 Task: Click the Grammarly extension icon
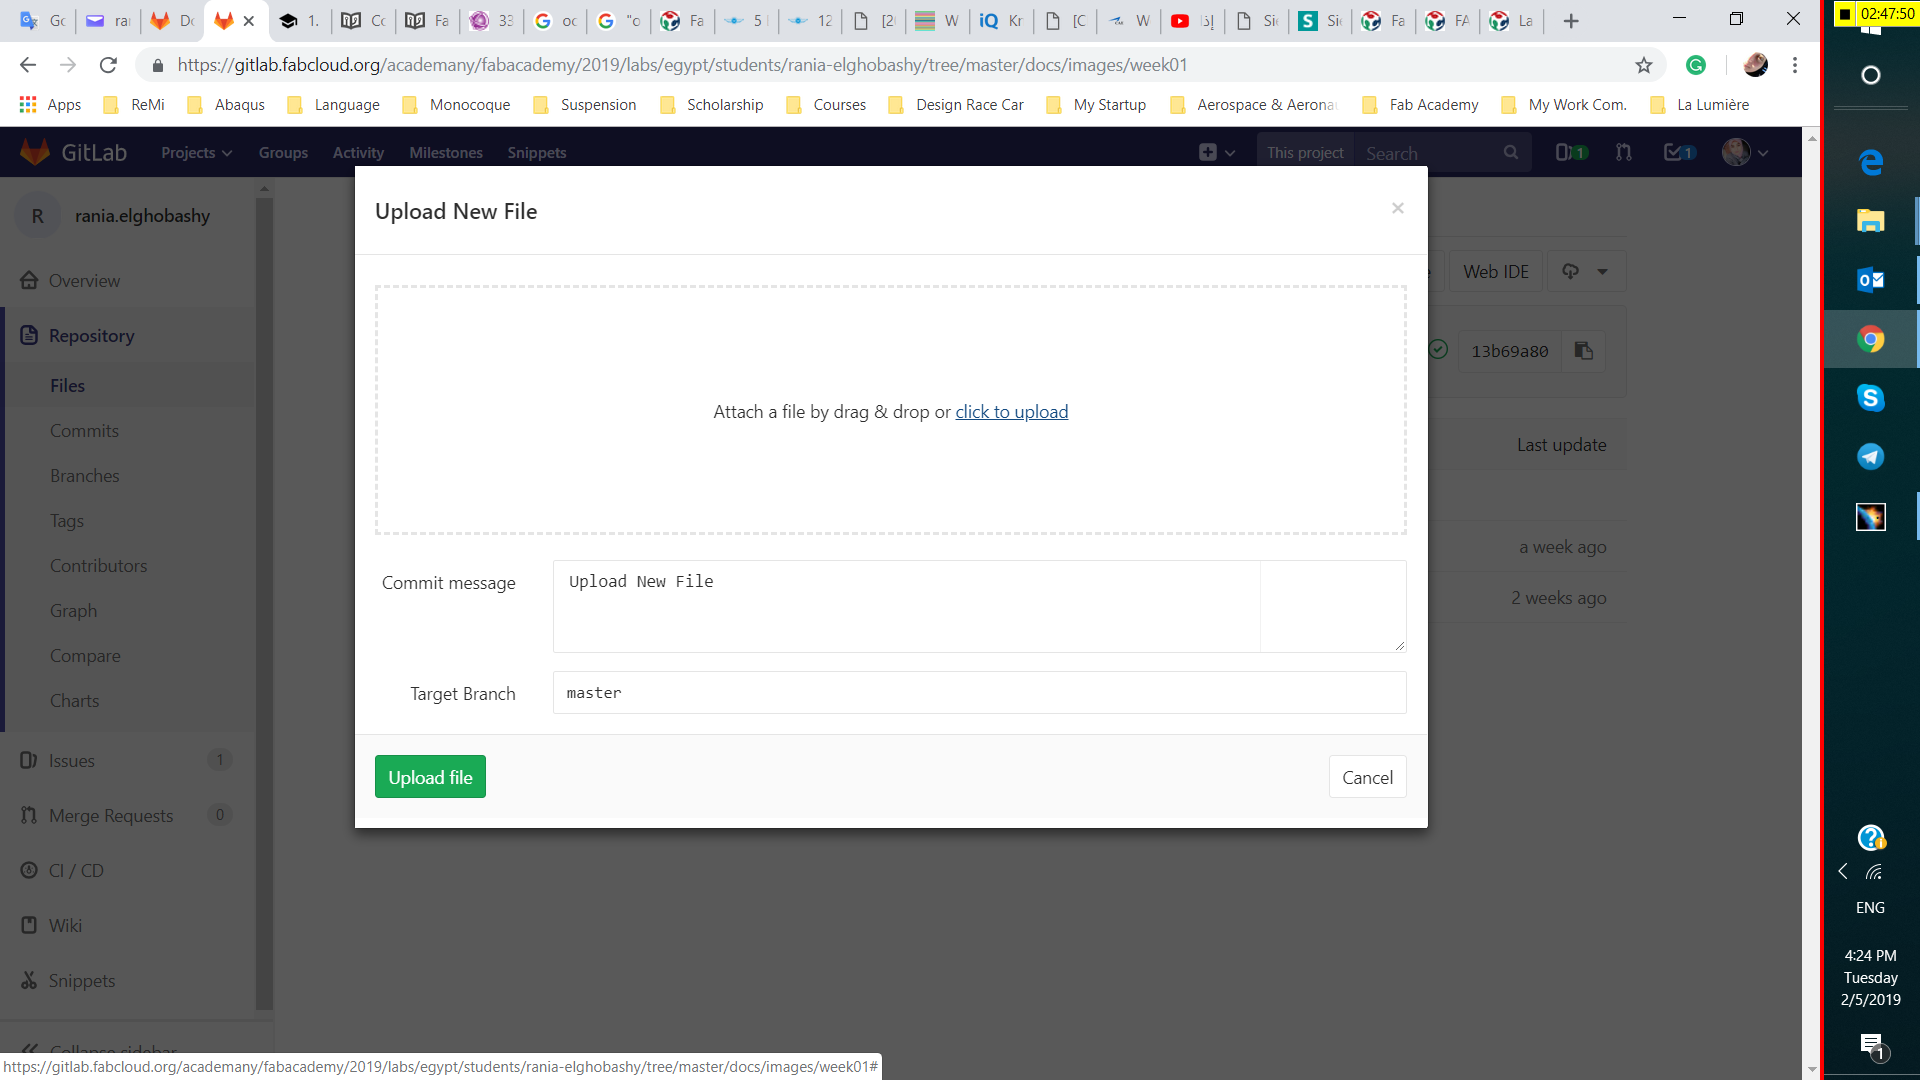(1696, 65)
